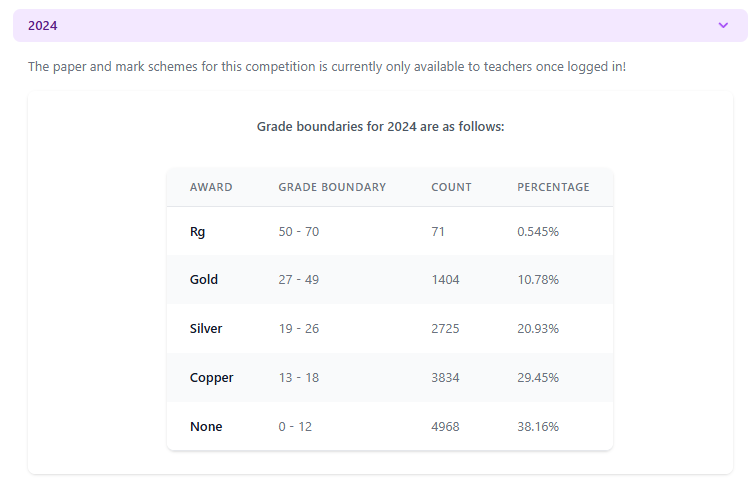Viewport: 751px width, 489px height.
Task: Click the Gold percentage 10.78%
Action: click(x=538, y=280)
